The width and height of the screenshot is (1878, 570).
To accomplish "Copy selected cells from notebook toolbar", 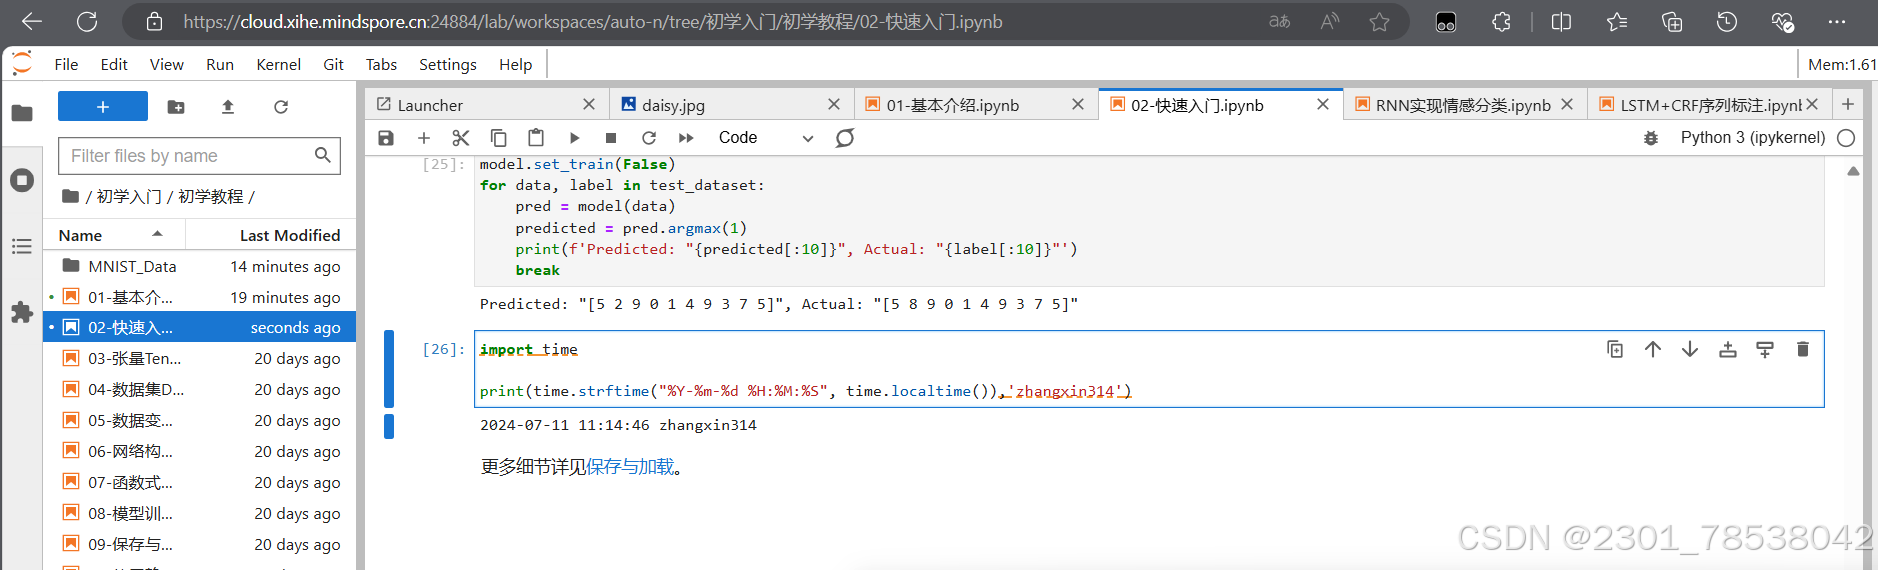I will (499, 138).
